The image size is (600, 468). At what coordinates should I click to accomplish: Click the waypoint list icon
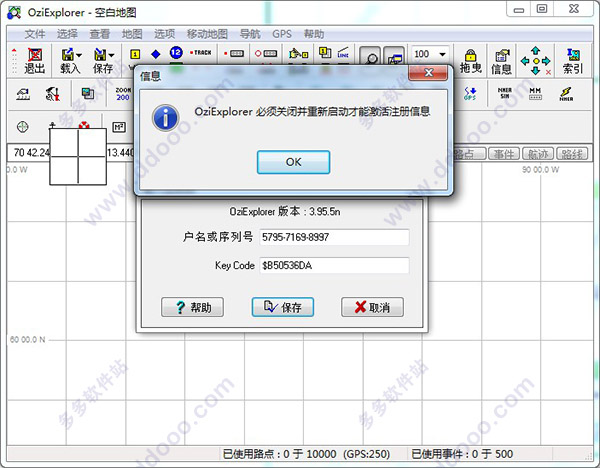pyautogui.click(x=325, y=53)
